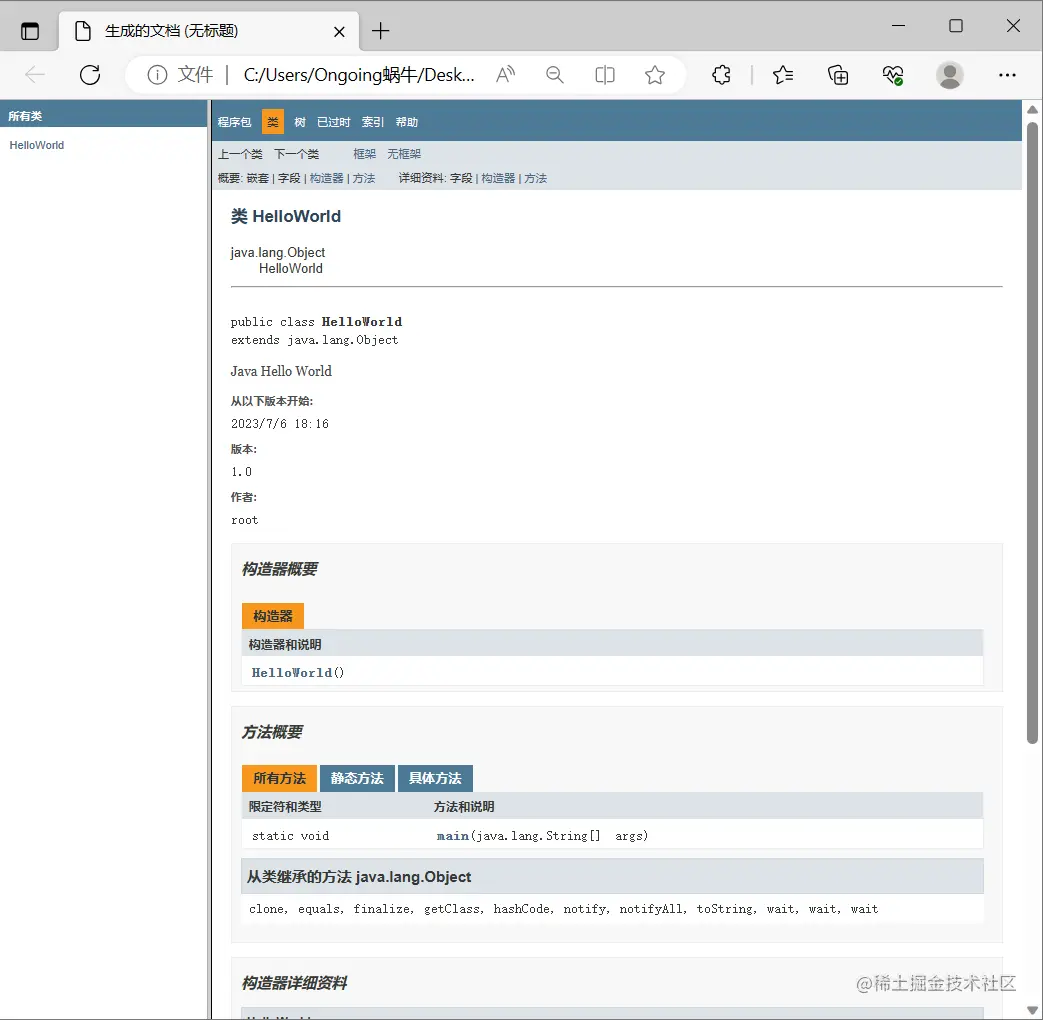
Task: Click the scrollbar down arrow
Action: pyautogui.click(x=1032, y=1009)
